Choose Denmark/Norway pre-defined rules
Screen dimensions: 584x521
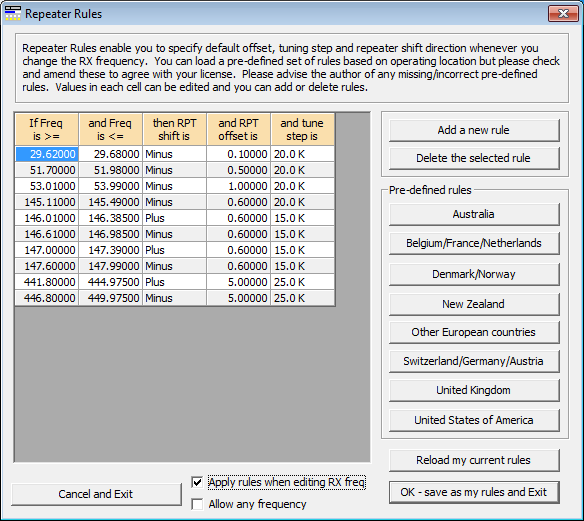[474, 274]
